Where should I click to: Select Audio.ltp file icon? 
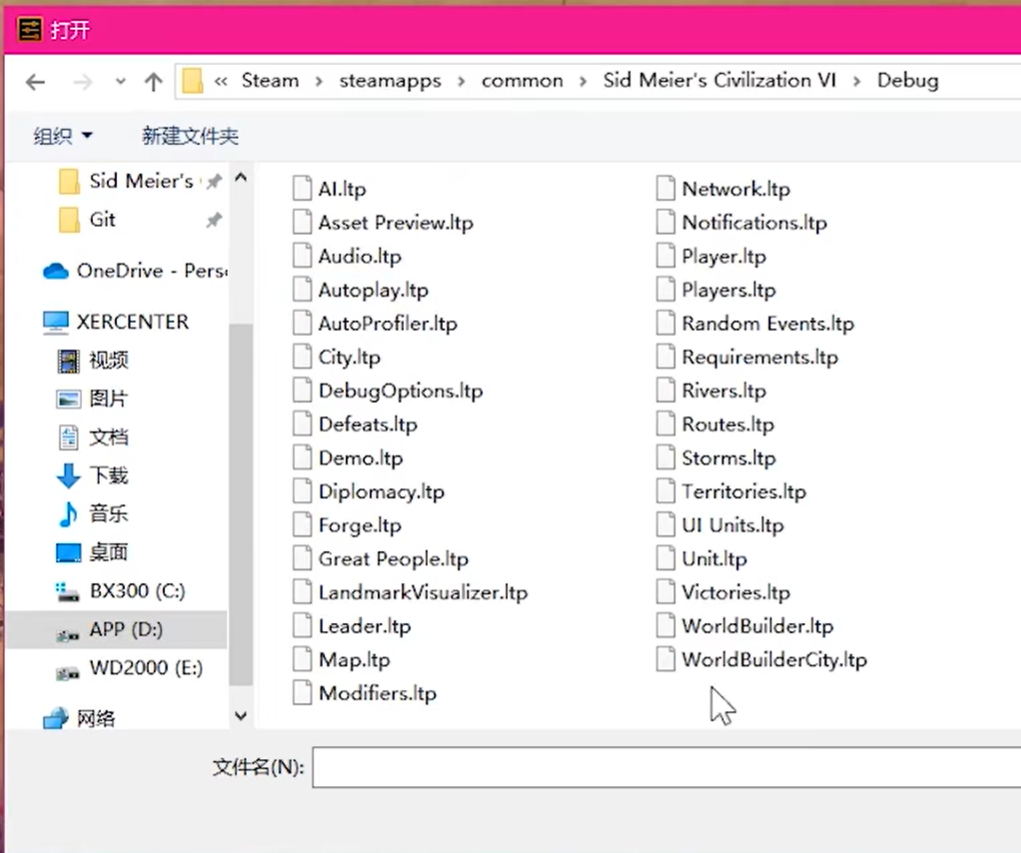click(302, 256)
